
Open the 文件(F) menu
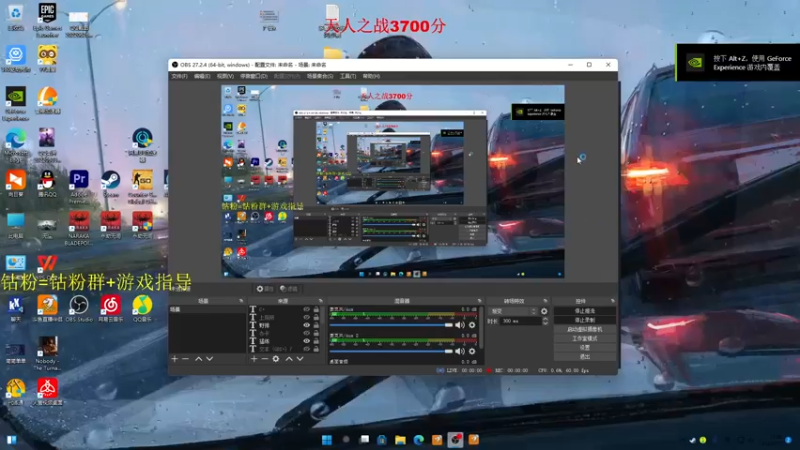(180, 76)
